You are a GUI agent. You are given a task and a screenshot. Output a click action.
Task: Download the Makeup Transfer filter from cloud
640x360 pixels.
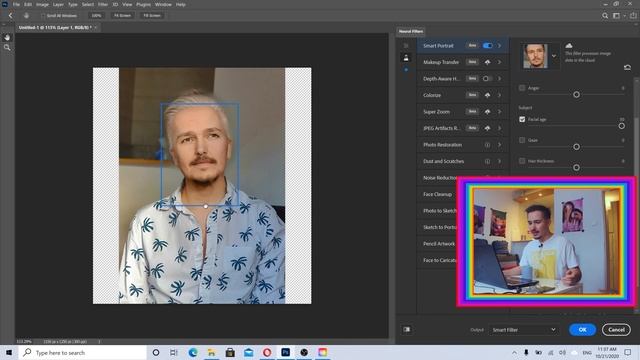point(487,62)
